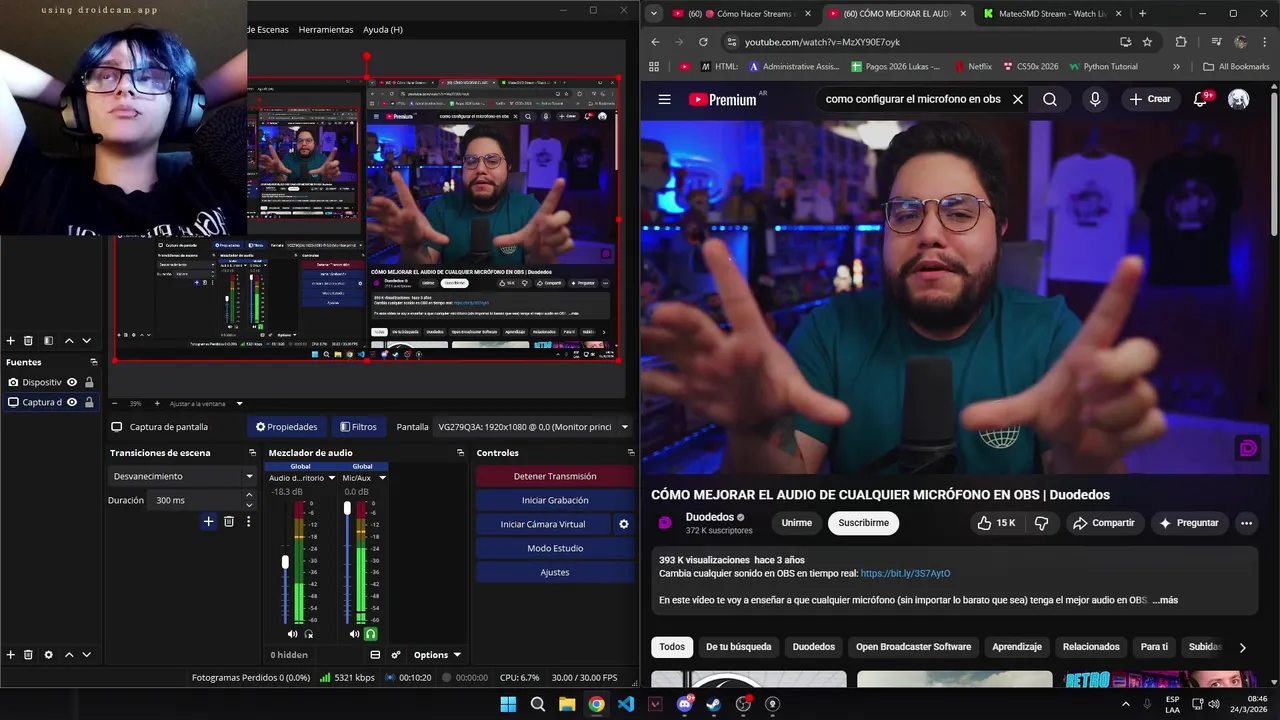Open audio mixer Options dropdown
Image resolution: width=1280 pixels, height=720 pixels.
437,655
